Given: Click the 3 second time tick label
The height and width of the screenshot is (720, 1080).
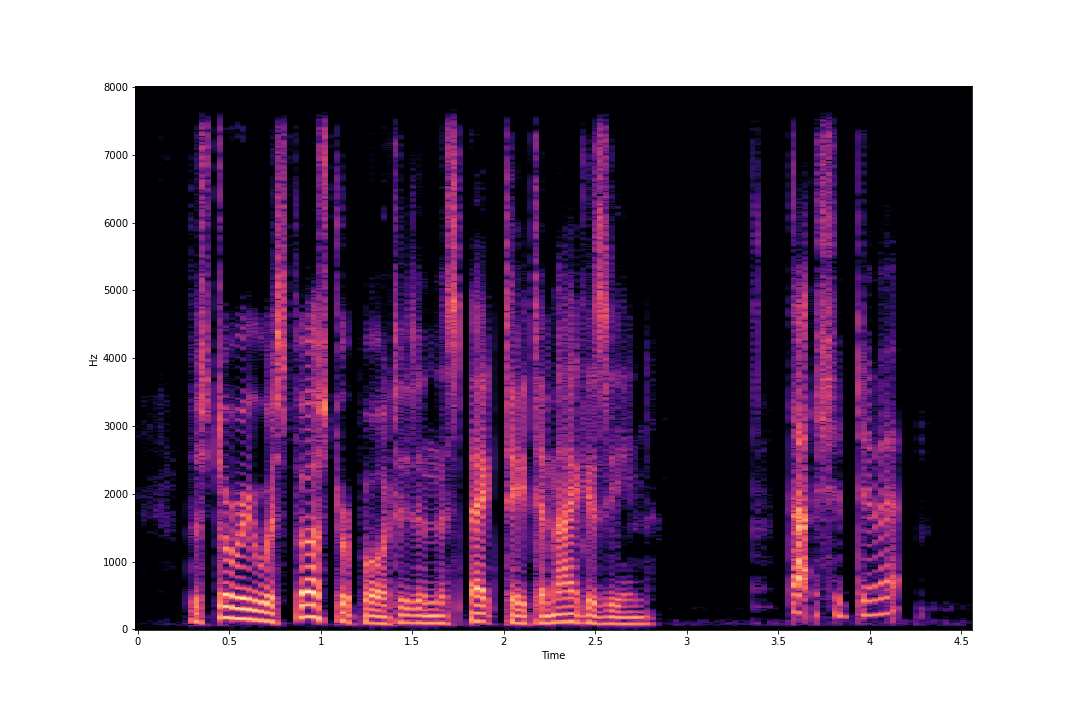Looking at the screenshot, I should (x=687, y=641).
